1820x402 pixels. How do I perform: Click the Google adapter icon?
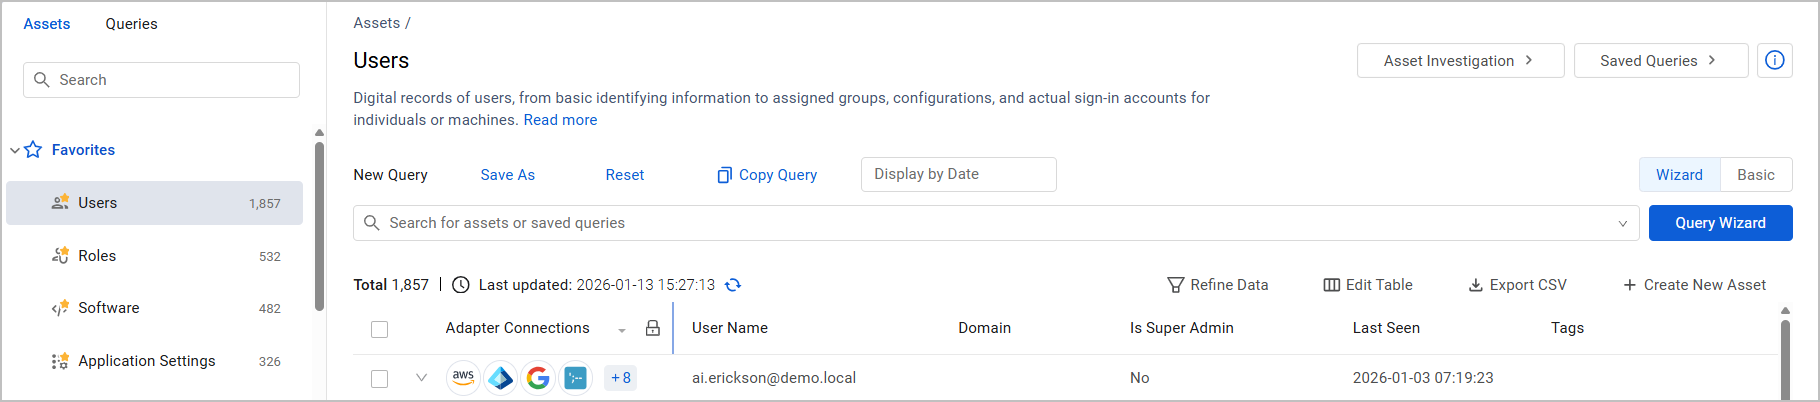(538, 378)
